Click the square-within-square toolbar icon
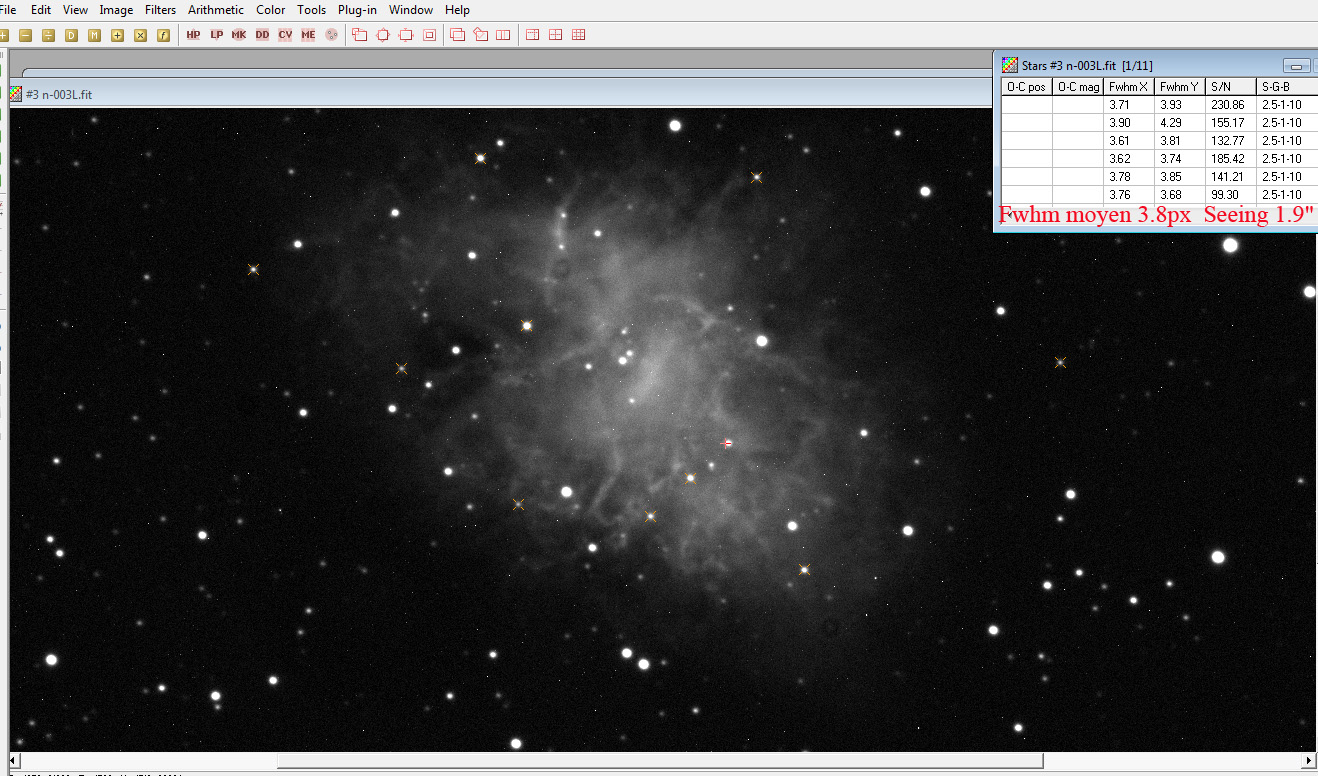1318x776 pixels. point(429,35)
